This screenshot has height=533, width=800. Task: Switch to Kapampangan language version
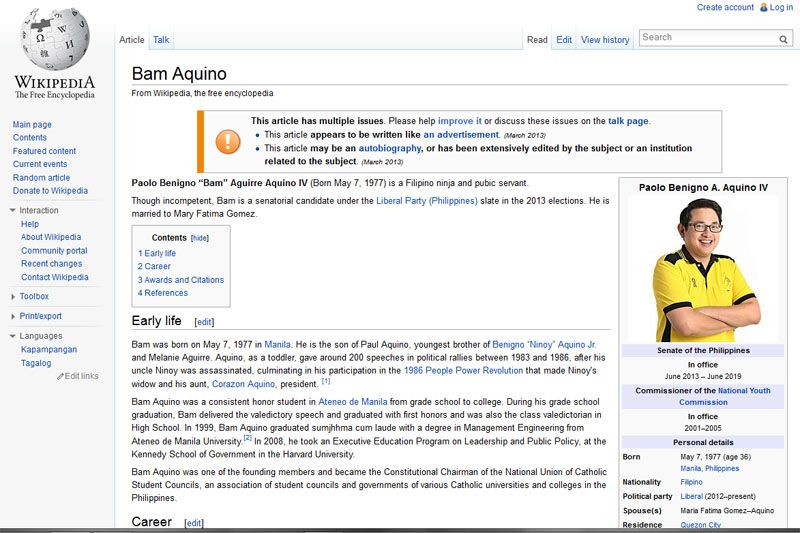tap(49, 350)
